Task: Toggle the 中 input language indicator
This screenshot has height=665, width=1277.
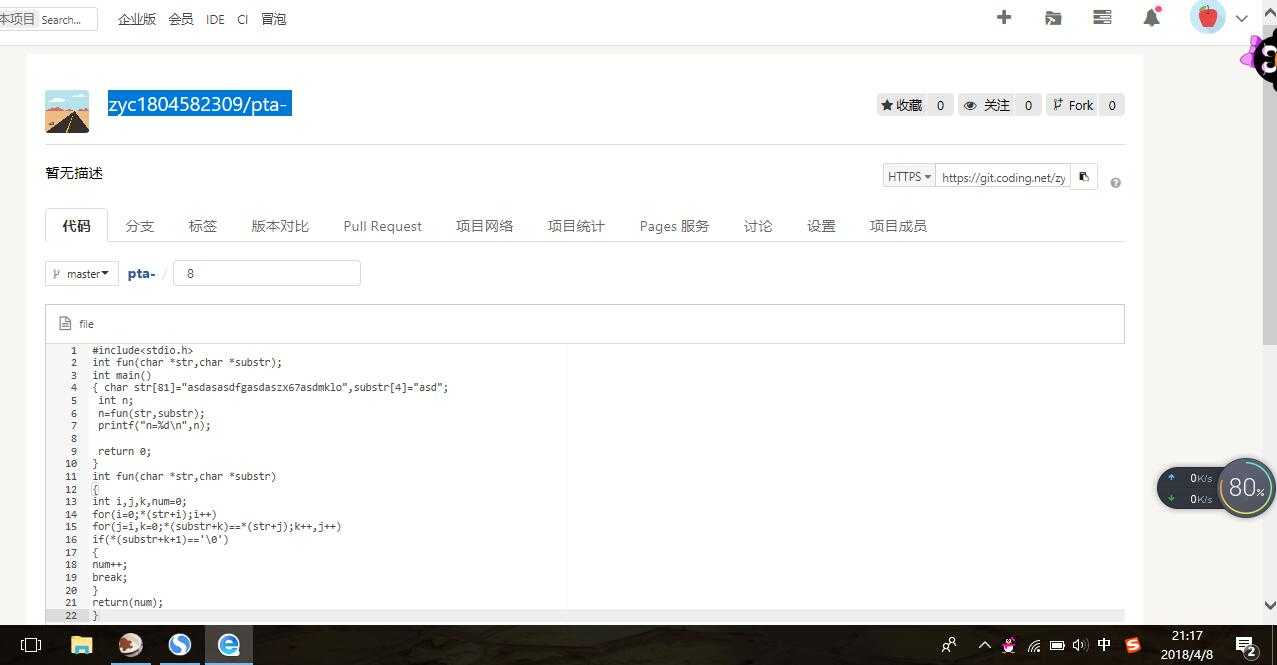Action: point(1105,645)
